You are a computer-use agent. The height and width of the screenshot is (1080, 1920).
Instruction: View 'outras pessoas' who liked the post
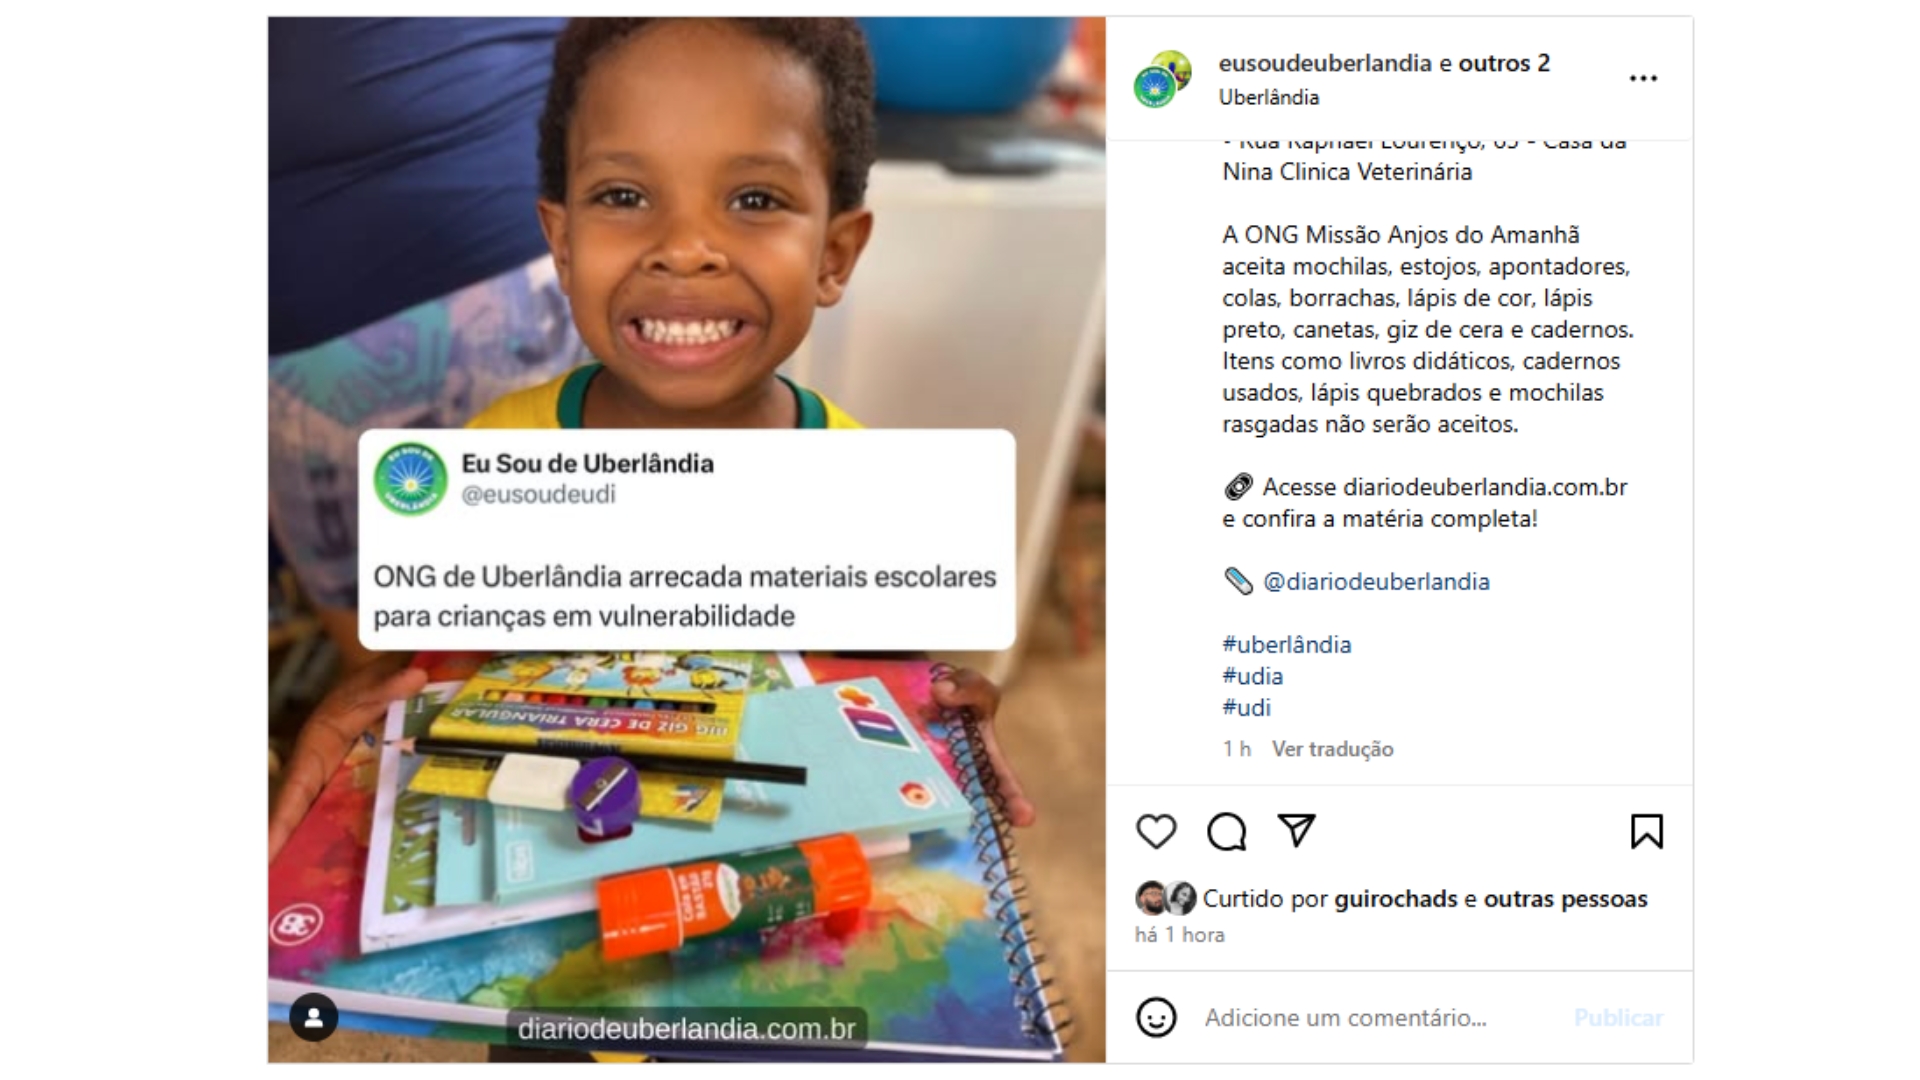(x=1565, y=899)
